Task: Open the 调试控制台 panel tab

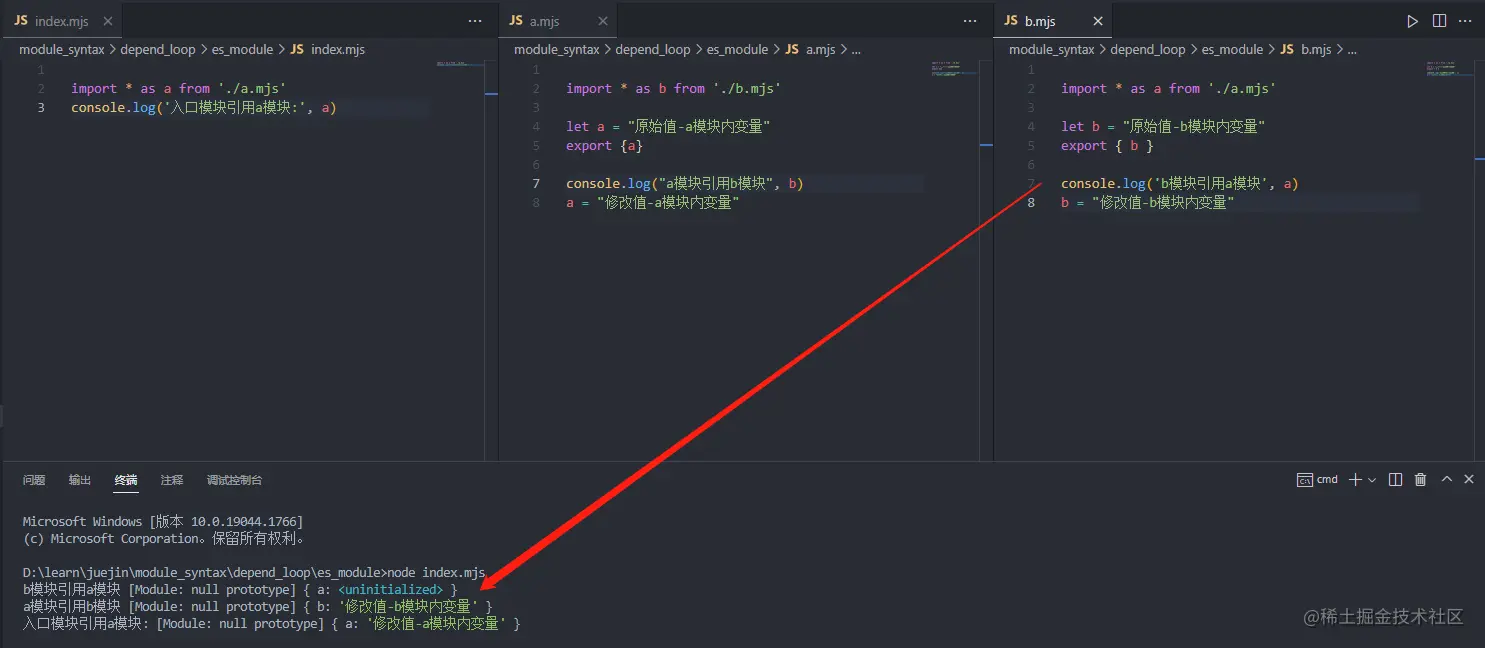Action: point(234,480)
